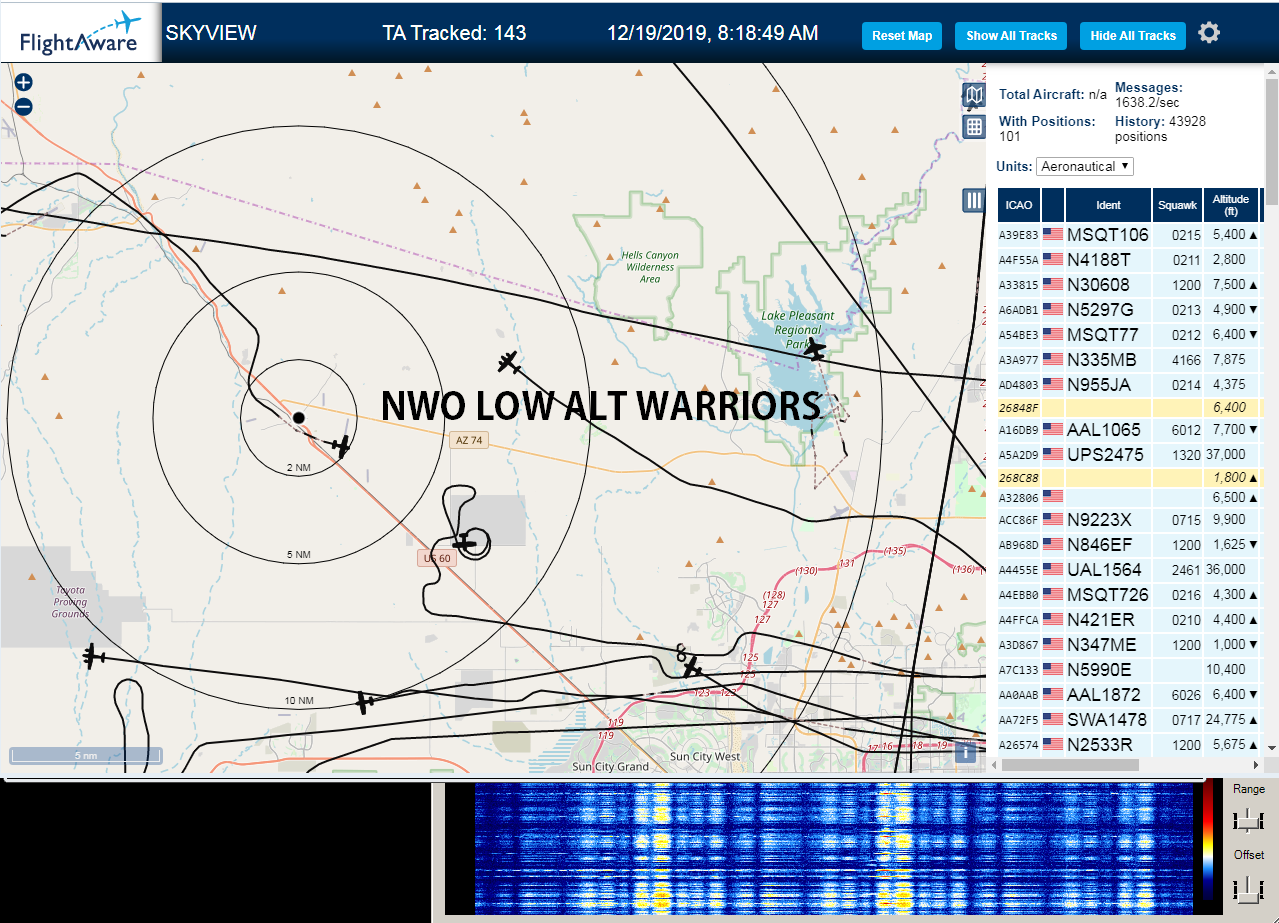Click the TA Tracked: 143 text
1279x923 pixels.
454,33
